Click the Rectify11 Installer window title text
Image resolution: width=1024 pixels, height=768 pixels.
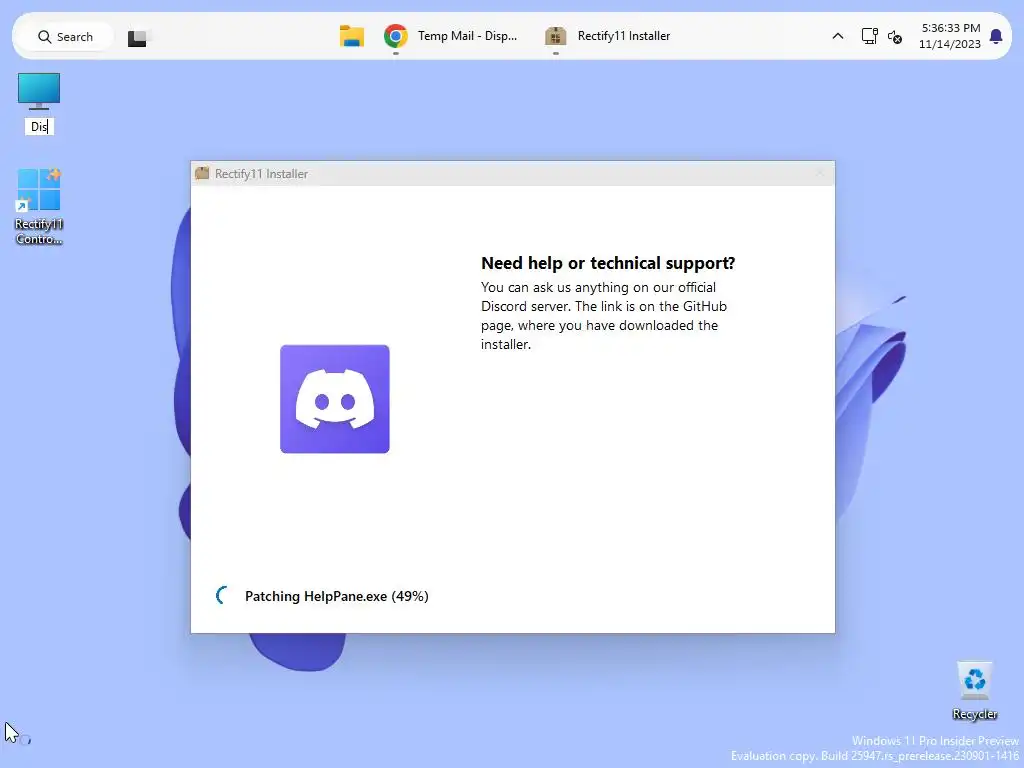261,174
